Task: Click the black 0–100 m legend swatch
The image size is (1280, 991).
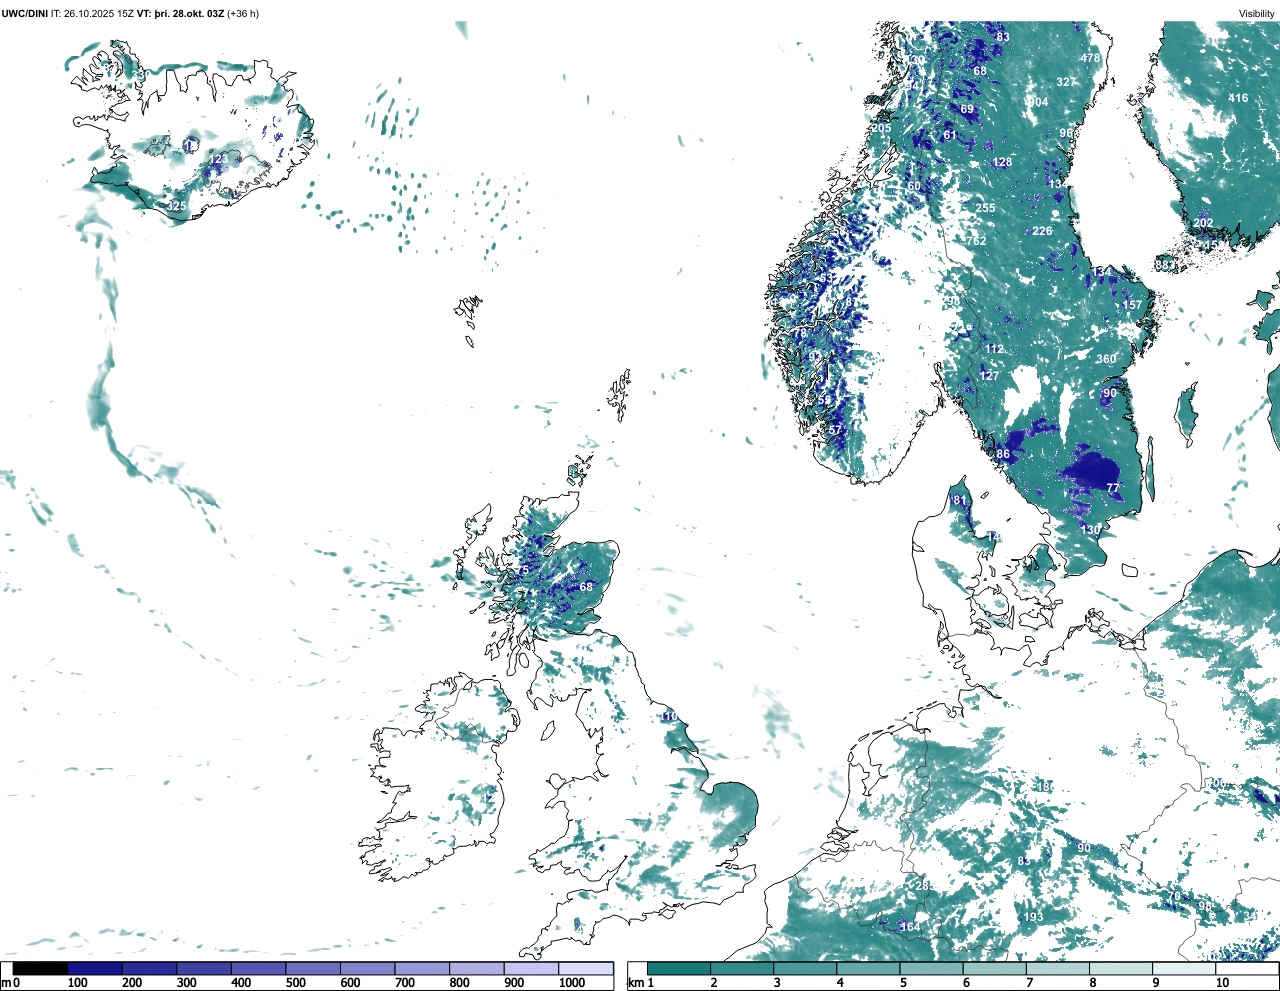Action: (40, 969)
